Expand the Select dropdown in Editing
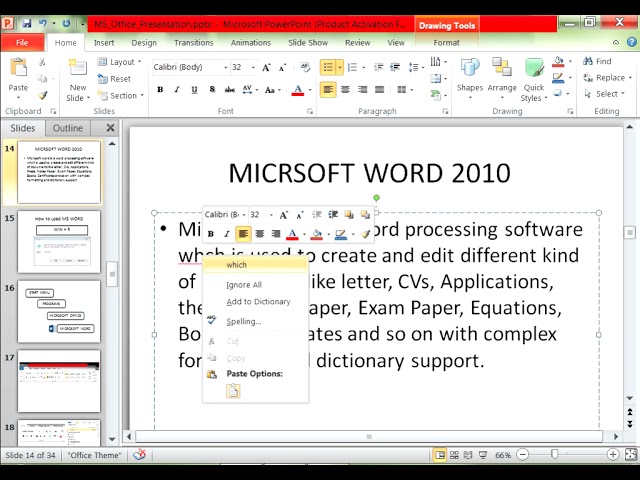Viewport: 640px width, 480px height. click(x=605, y=94)
